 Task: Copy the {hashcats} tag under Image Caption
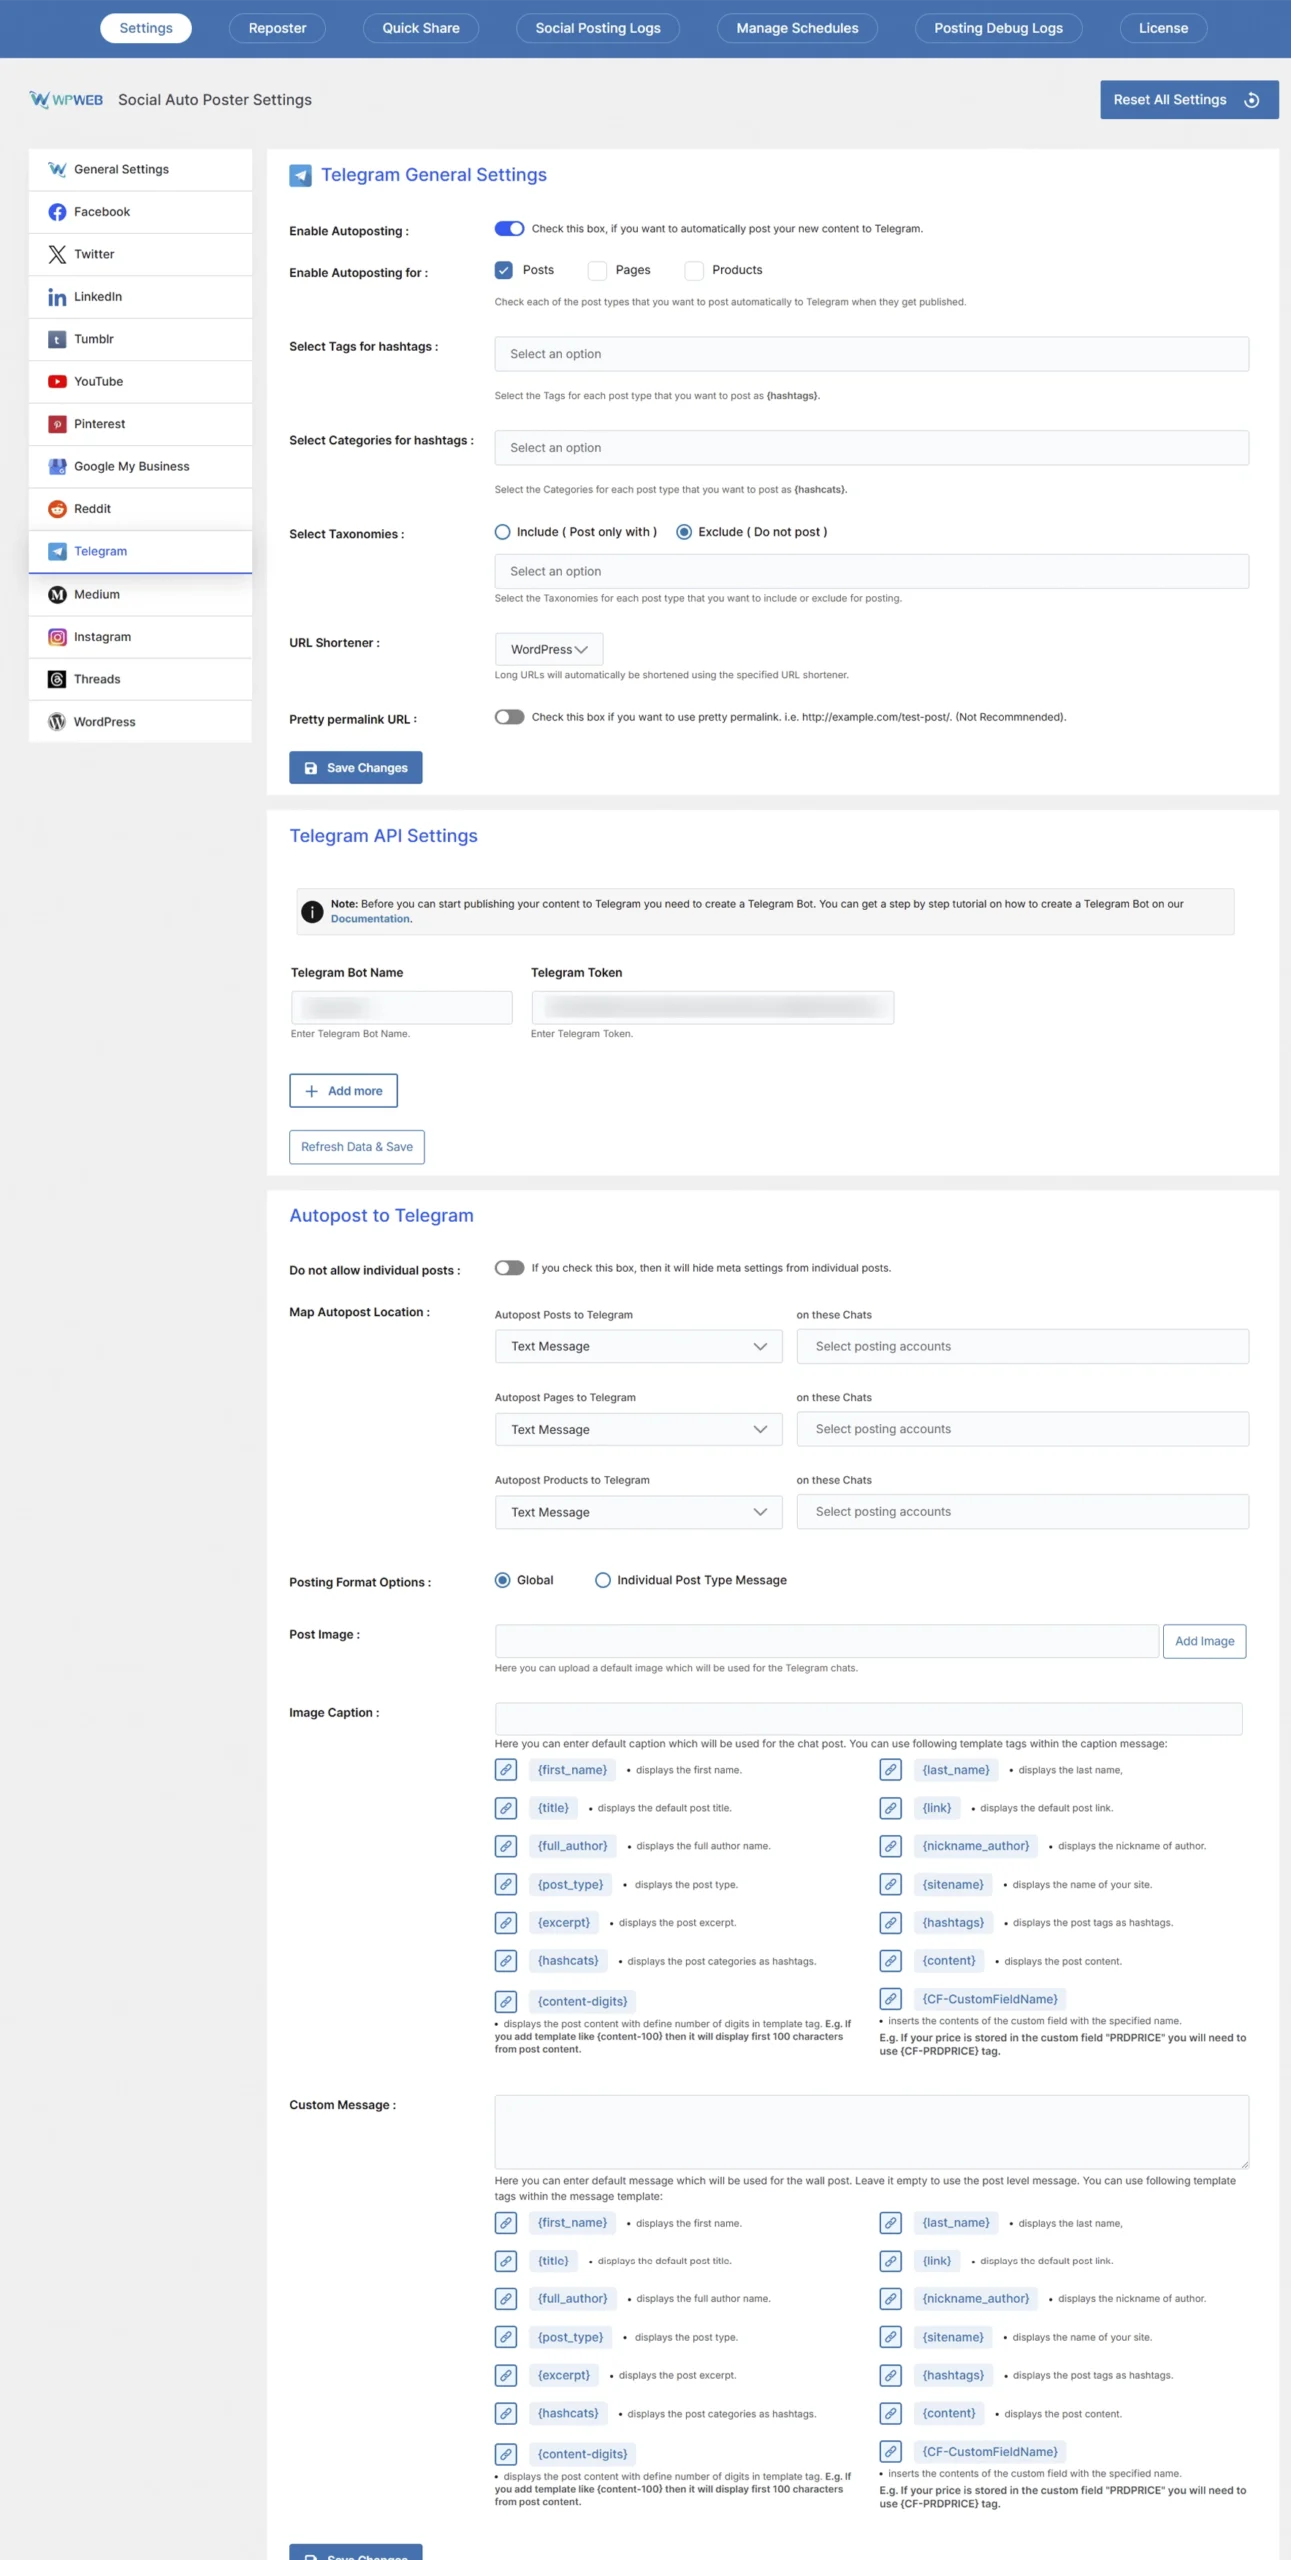point(506,1961)
